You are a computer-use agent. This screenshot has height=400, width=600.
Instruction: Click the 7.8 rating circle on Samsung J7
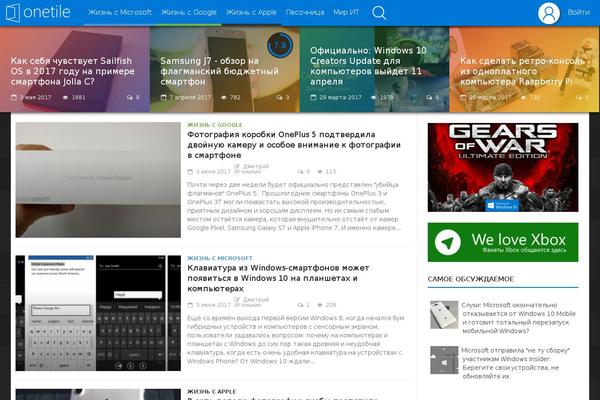pos(280,45)
